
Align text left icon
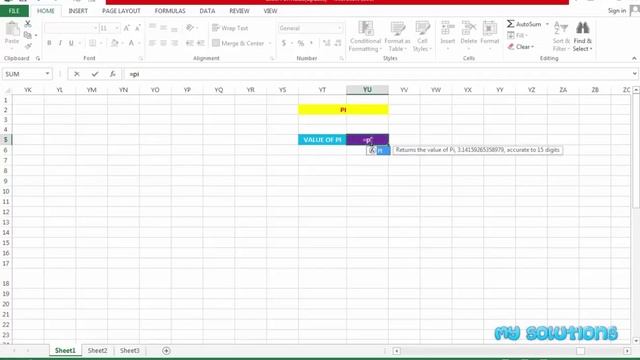[152, 43]
